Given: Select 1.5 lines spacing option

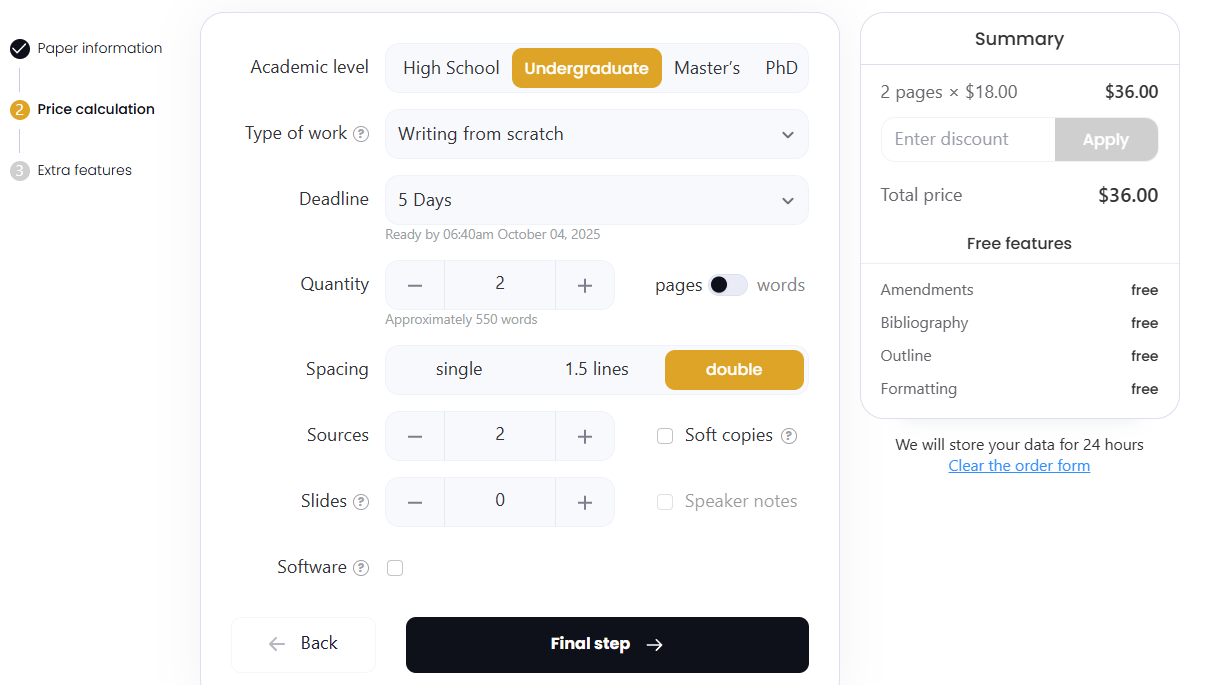Looking at the screenshot, I should (x=596, y=369).
